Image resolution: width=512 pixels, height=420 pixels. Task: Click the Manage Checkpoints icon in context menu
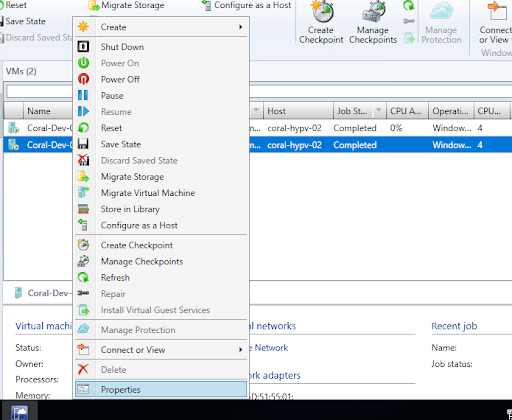[83, 261]
